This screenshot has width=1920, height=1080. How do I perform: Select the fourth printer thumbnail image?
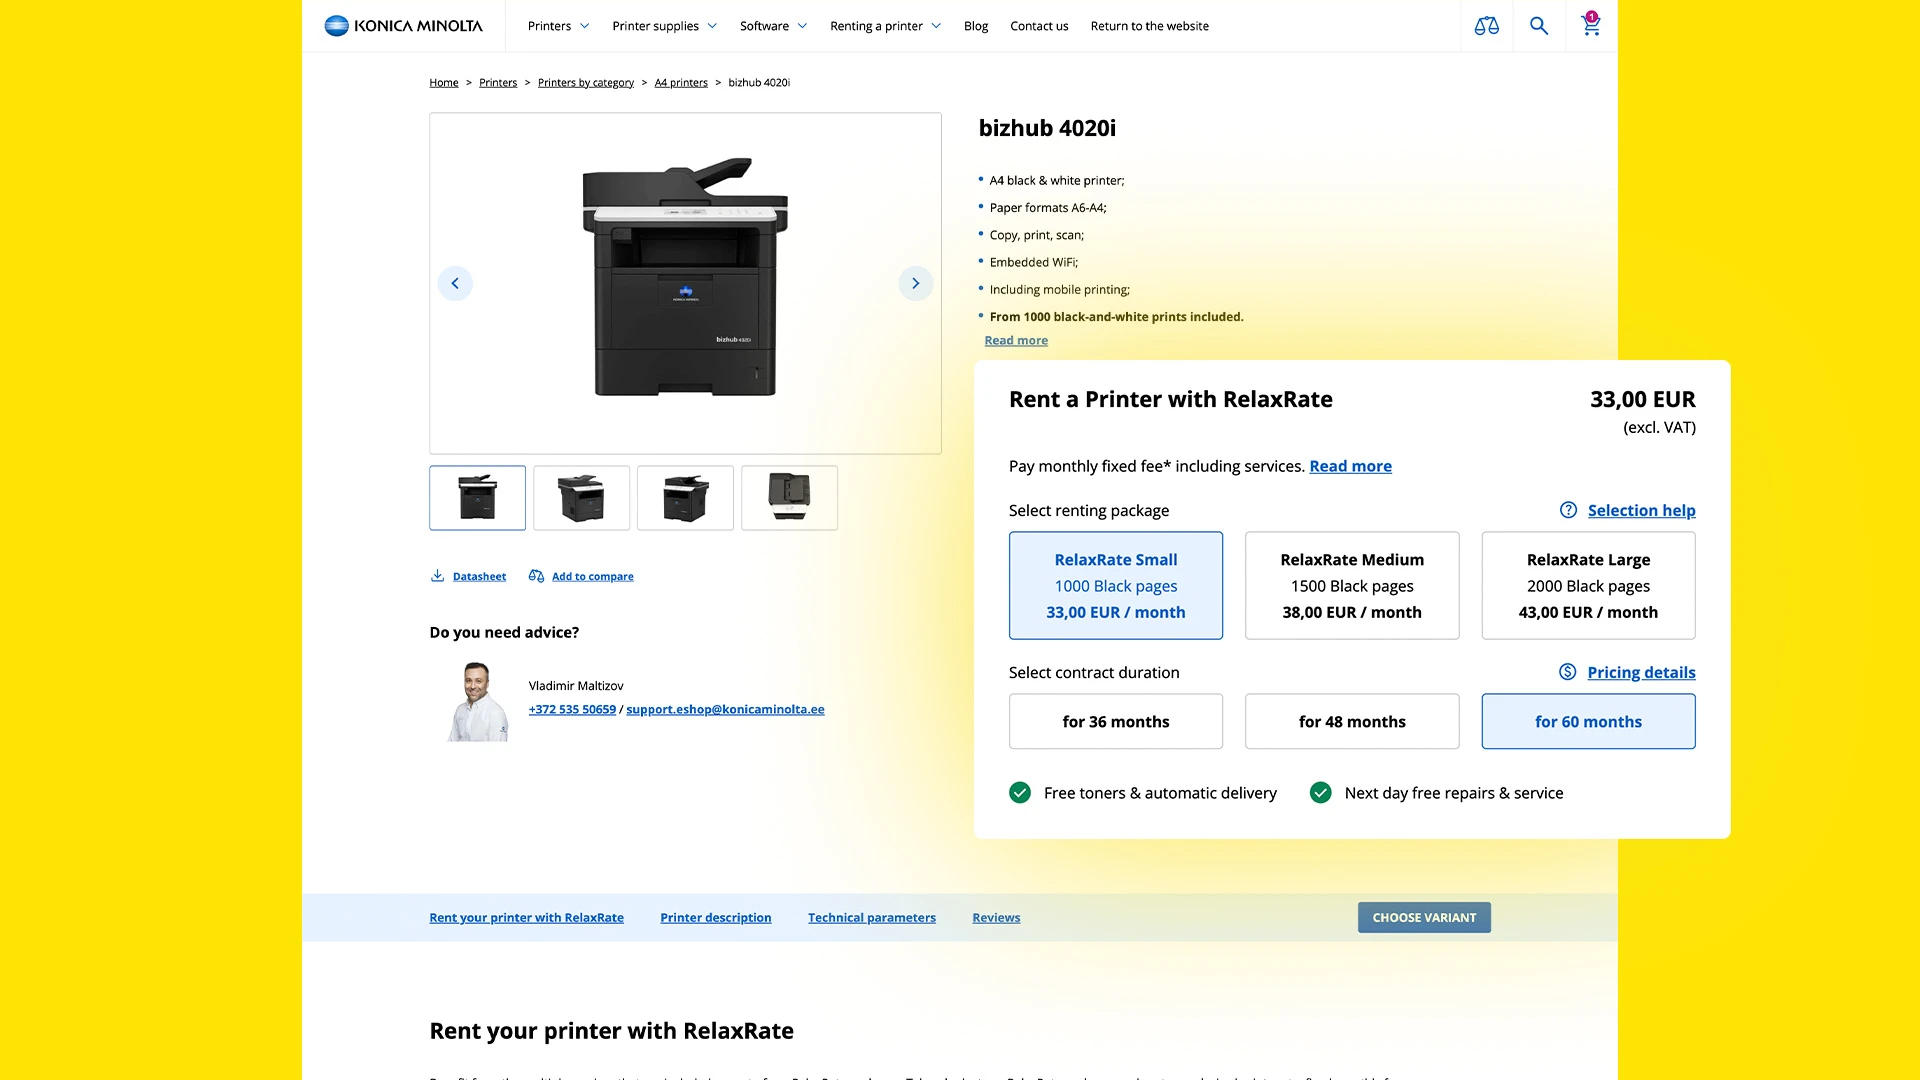[x=789, y=497]
